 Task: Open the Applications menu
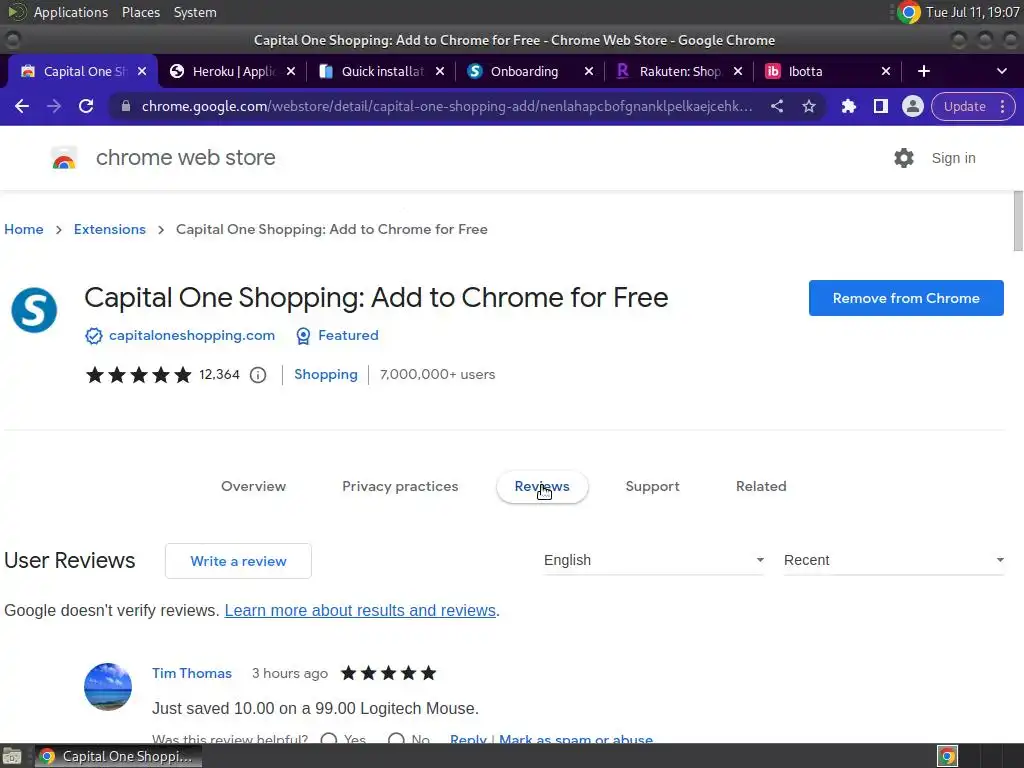pos(71,12)
